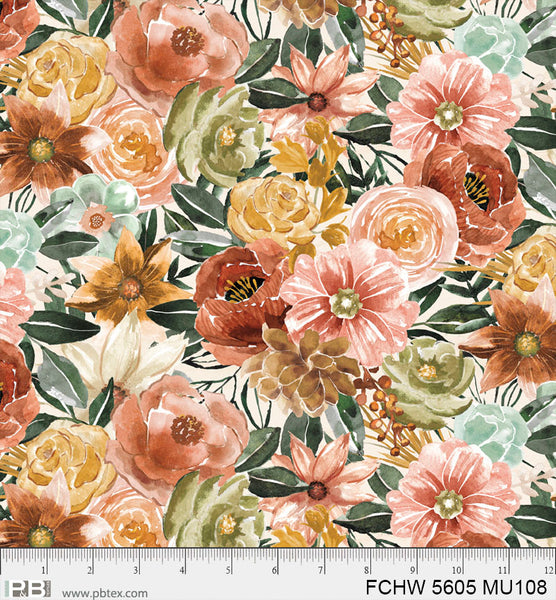Click the small pink flower on mint succulent
The height and width of the screenshot is (600, 556).
point(96,220)
